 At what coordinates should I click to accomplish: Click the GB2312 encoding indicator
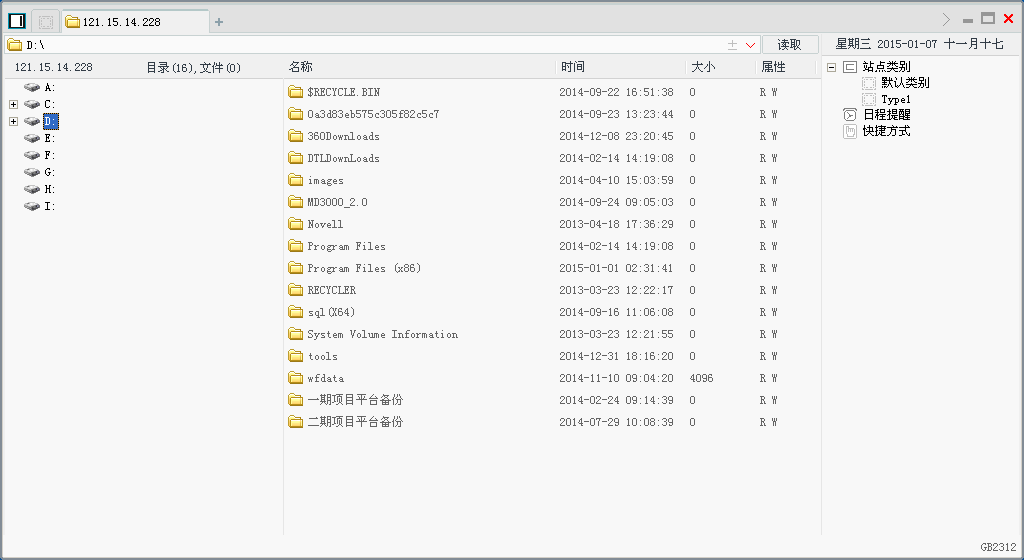point(999,547)
